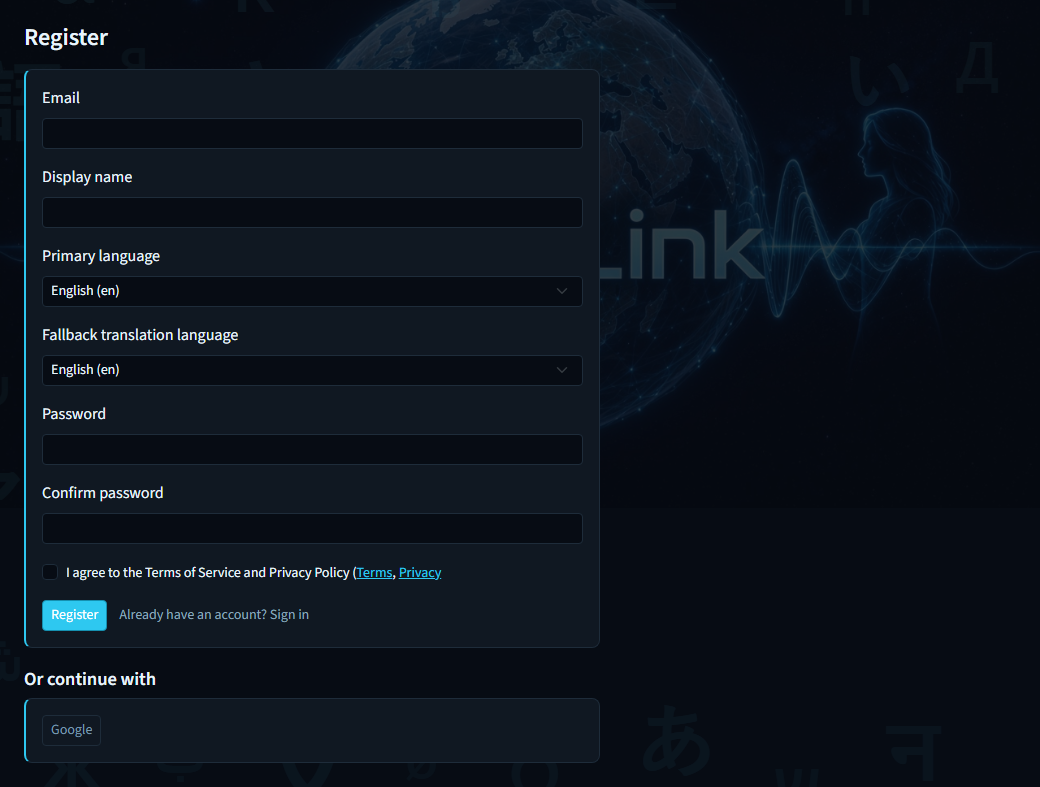Continue with Google button
The height and width of the screenshot is (787, 1040).
72,730
